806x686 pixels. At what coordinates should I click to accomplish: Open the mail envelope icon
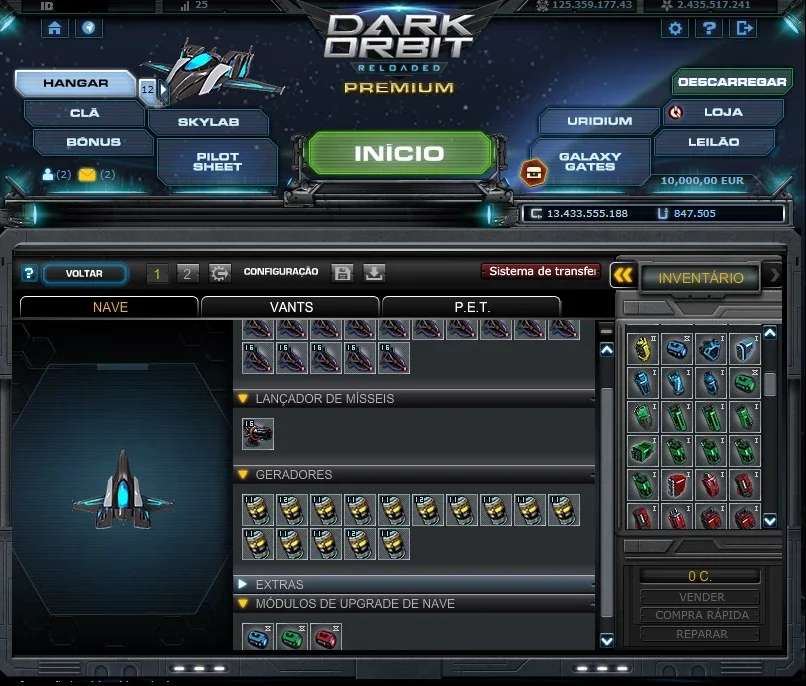click(87, 175)
